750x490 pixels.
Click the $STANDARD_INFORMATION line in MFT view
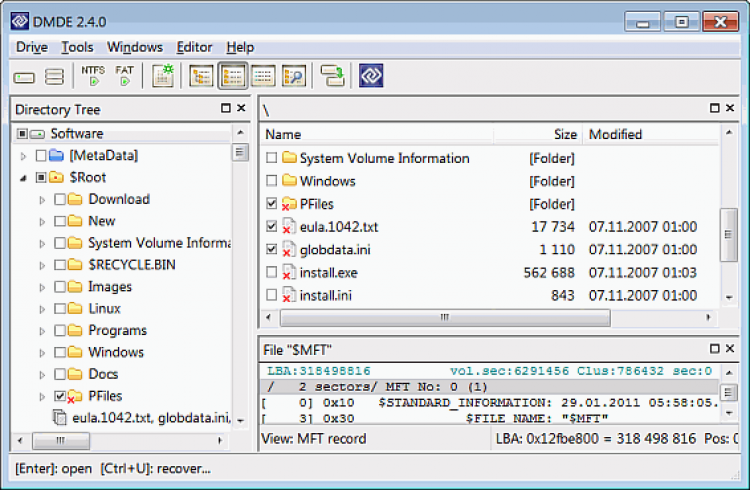[490, 402]
